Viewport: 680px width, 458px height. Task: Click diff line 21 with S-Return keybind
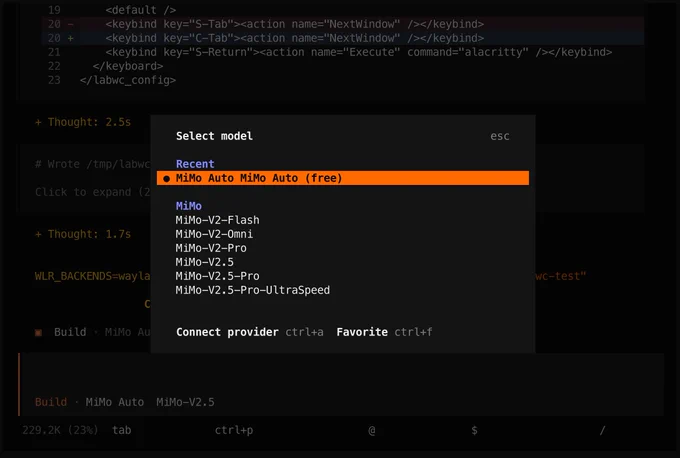coord(343,52)
